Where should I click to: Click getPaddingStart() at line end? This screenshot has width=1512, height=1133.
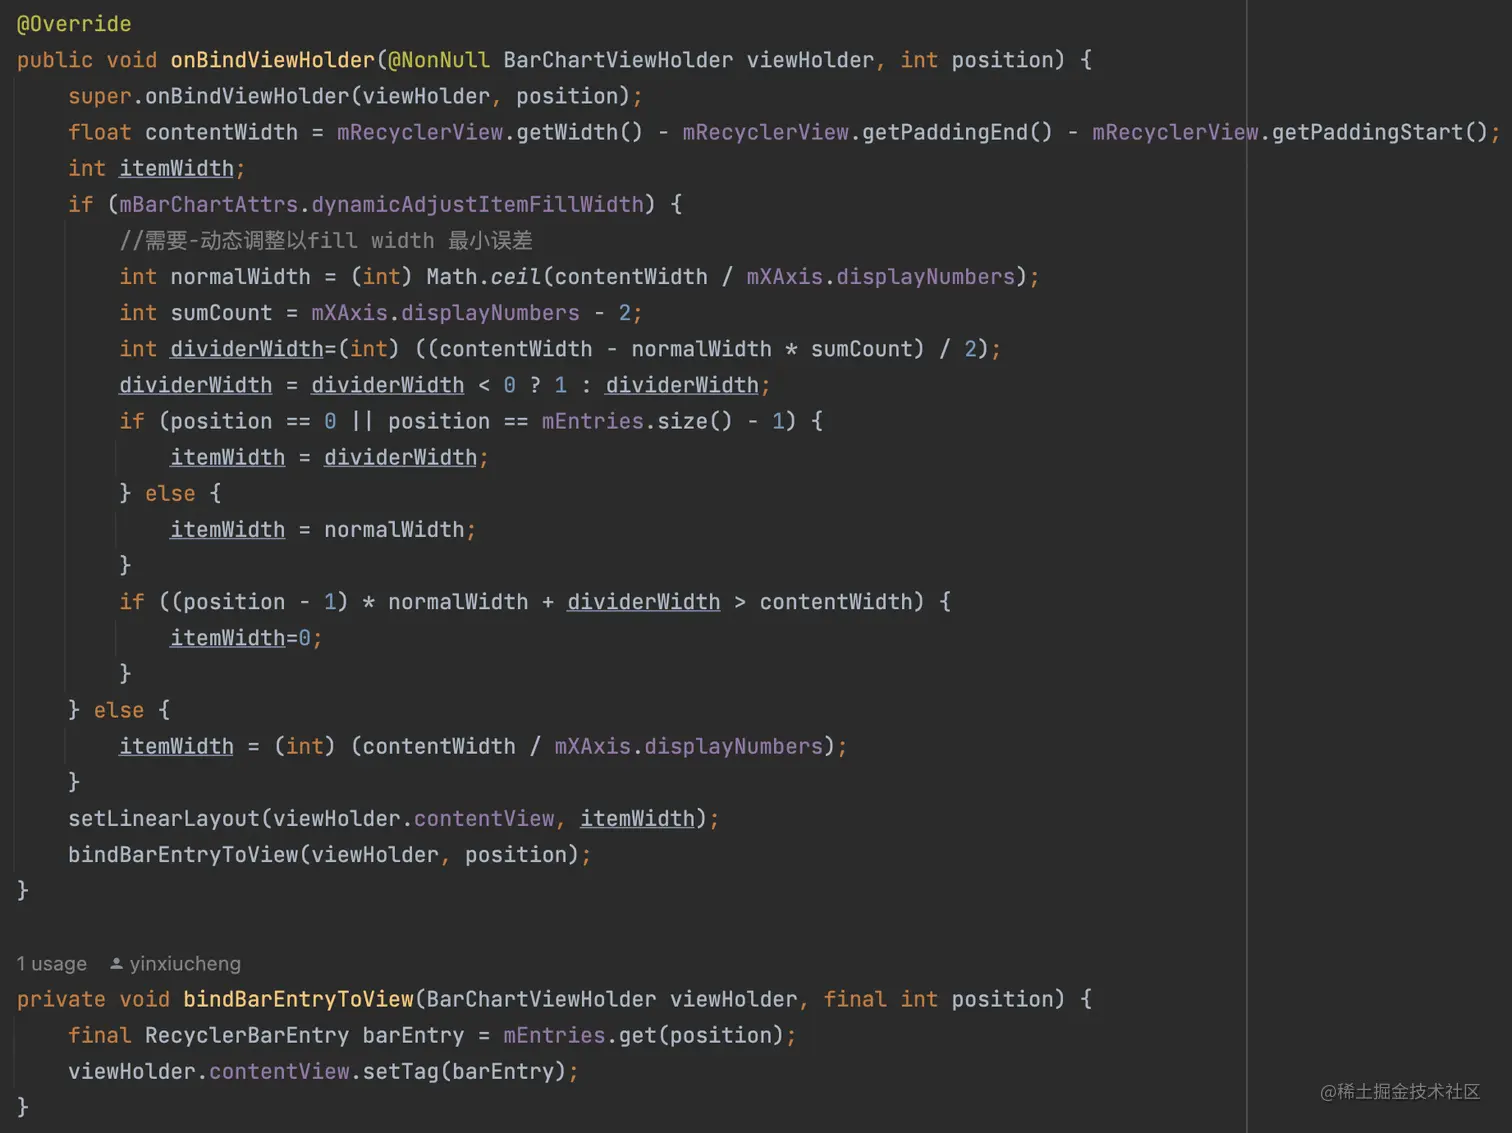(1380, 132)
